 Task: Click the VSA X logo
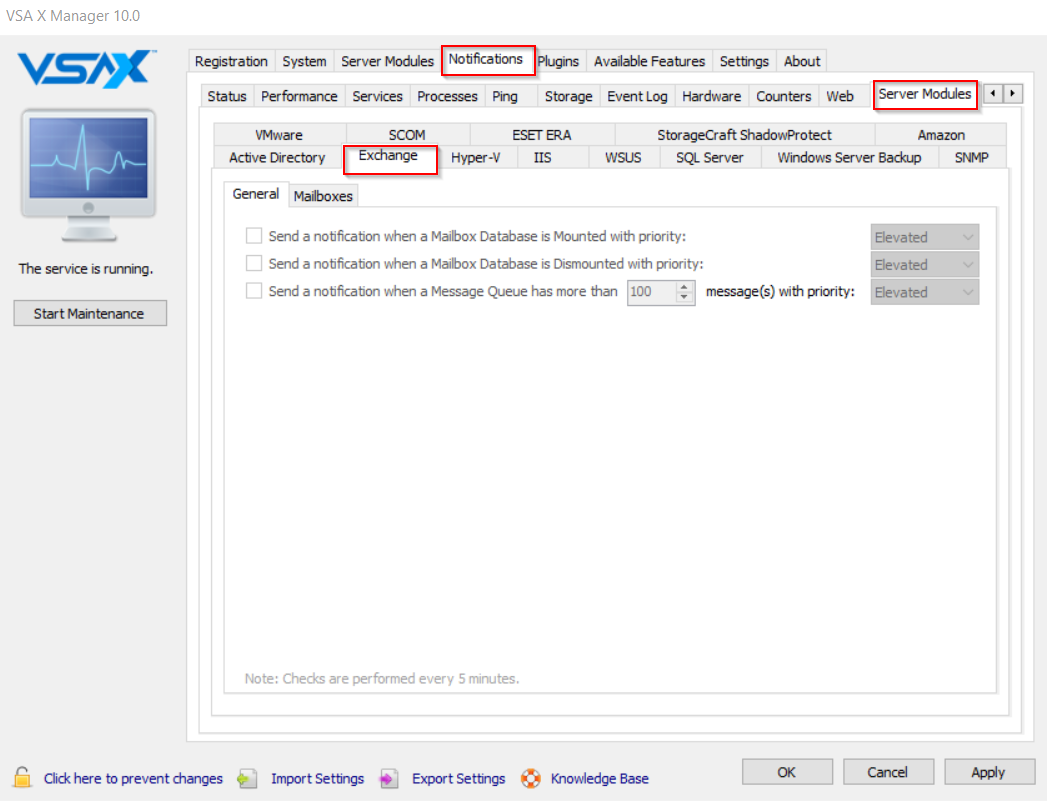[x=87, y=68]
